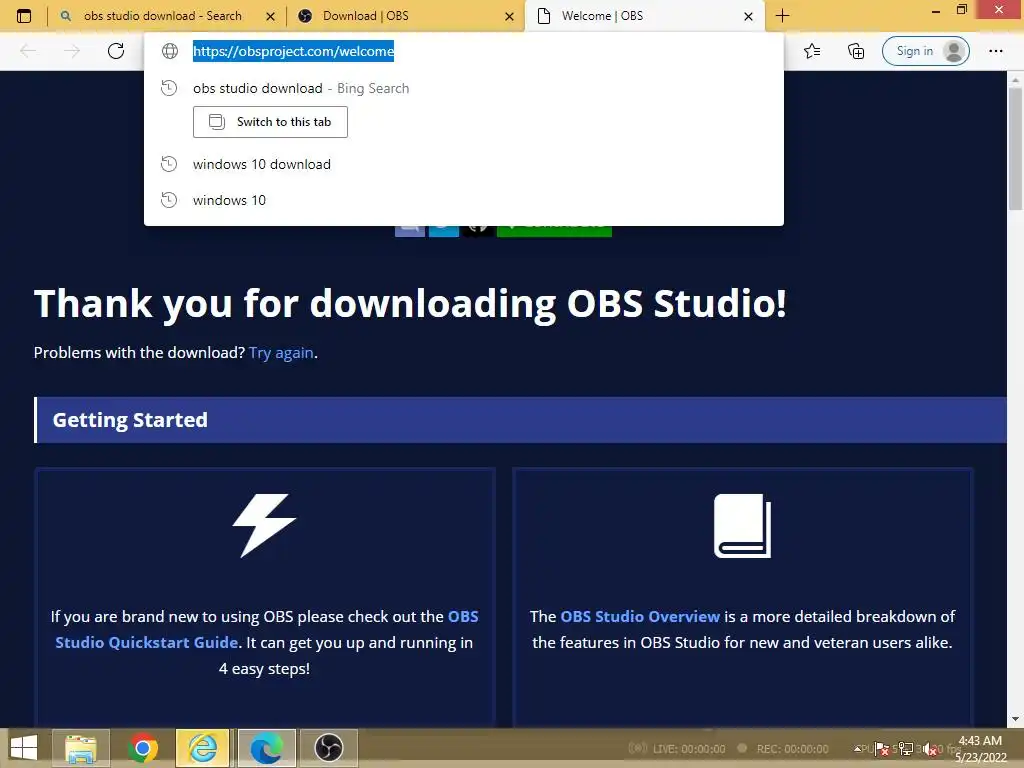Click the taskbar clock showing 4:43 AM
The height and width of the screenshot is (768, 1024).
click(980, 749)
